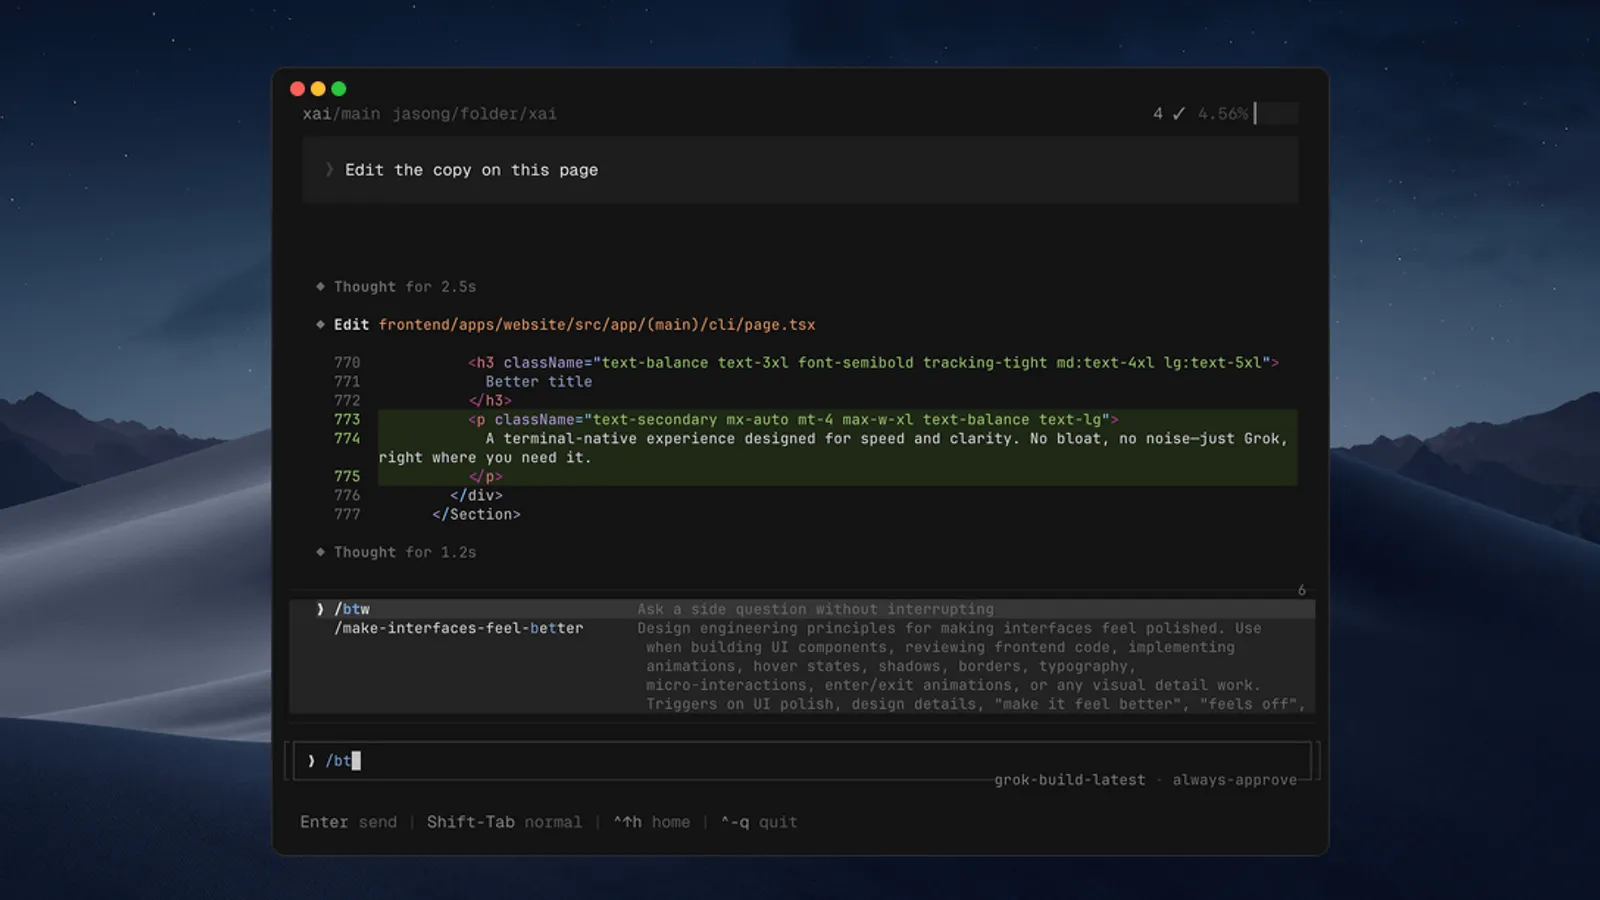Click the diamond bullet beside Thought for 1.2s
Image resolution: width=1600 pixels, height=900 pixels.
point(320,551)
